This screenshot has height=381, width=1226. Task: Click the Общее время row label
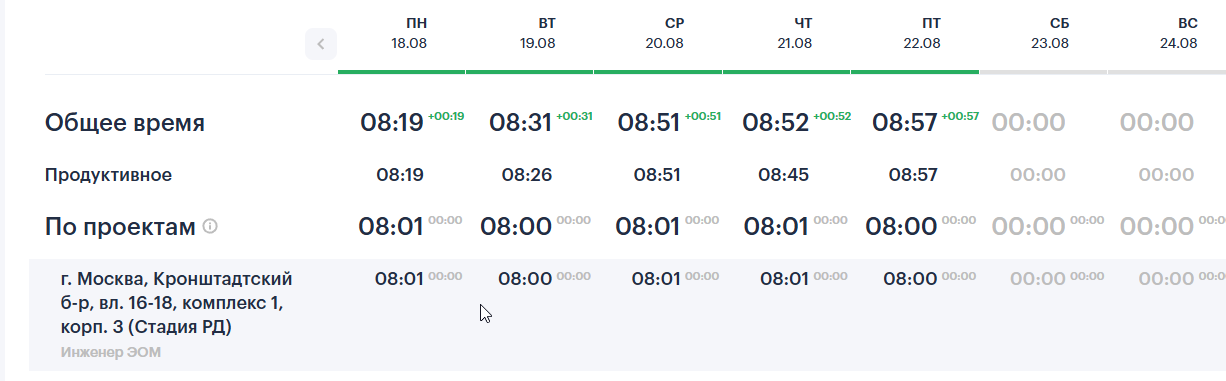coord(125,123)
